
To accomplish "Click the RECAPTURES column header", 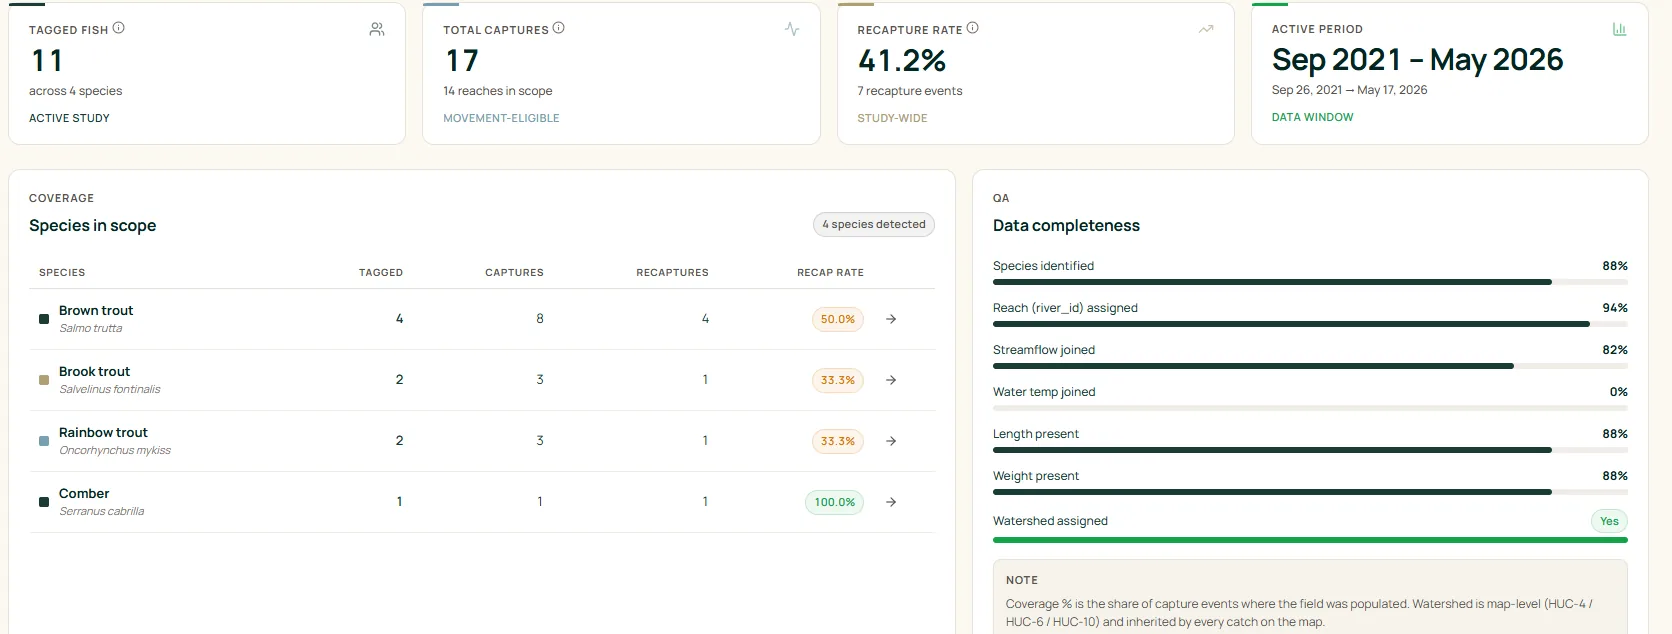I will [672, 272].
